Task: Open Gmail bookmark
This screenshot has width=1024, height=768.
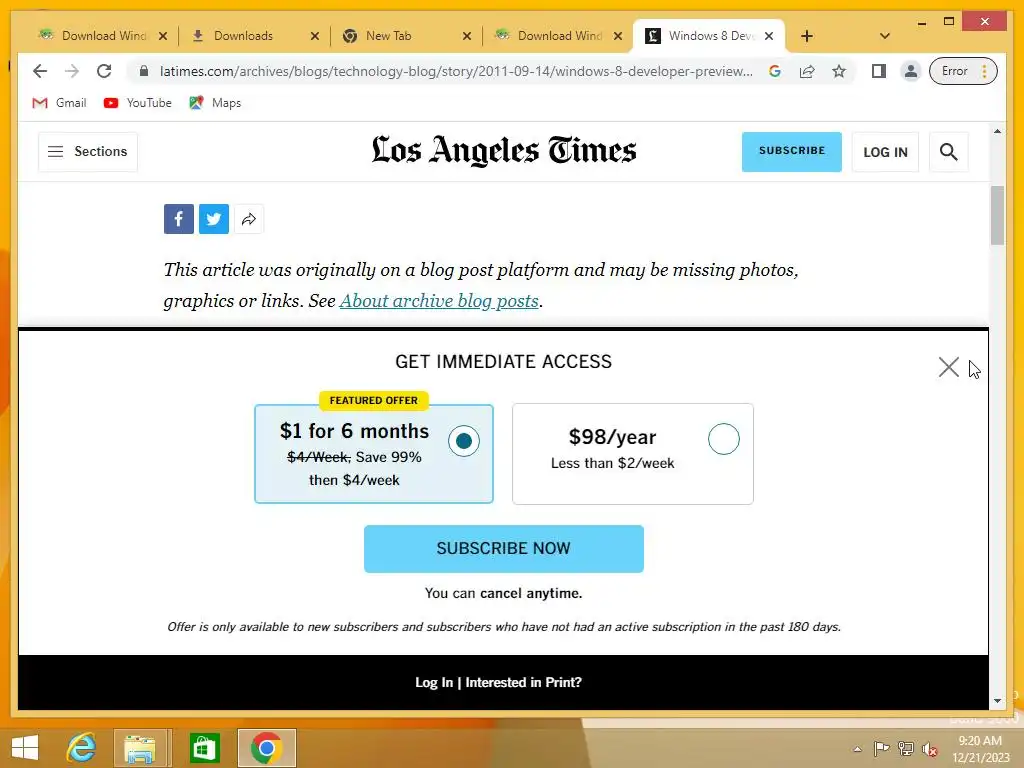Action: (x=59, y=103)
